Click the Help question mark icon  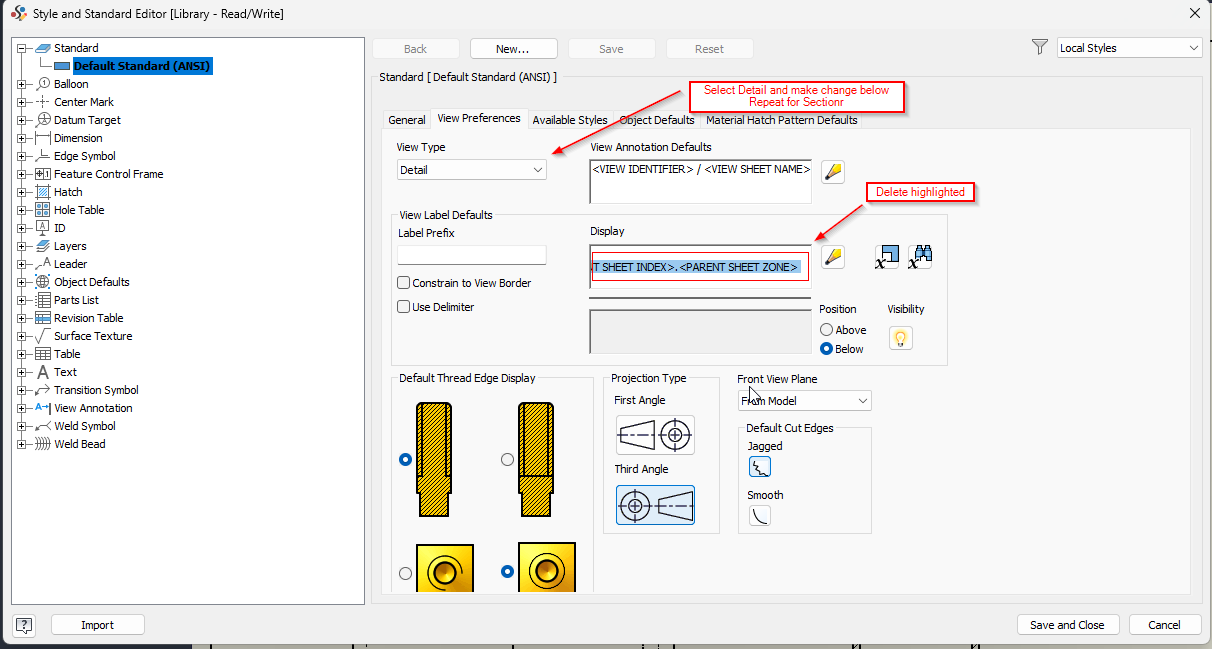pos(23,624)
